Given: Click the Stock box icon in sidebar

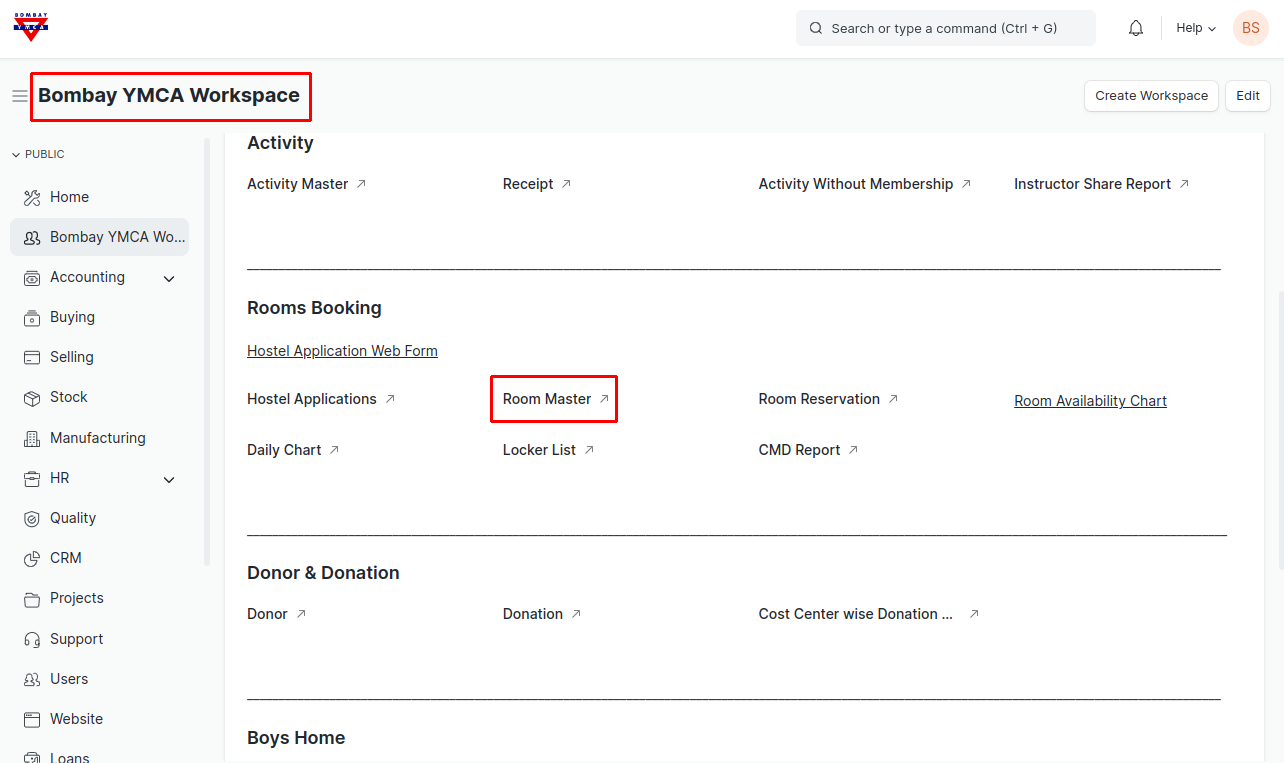Looking at the screenshot, I should 32,398.
